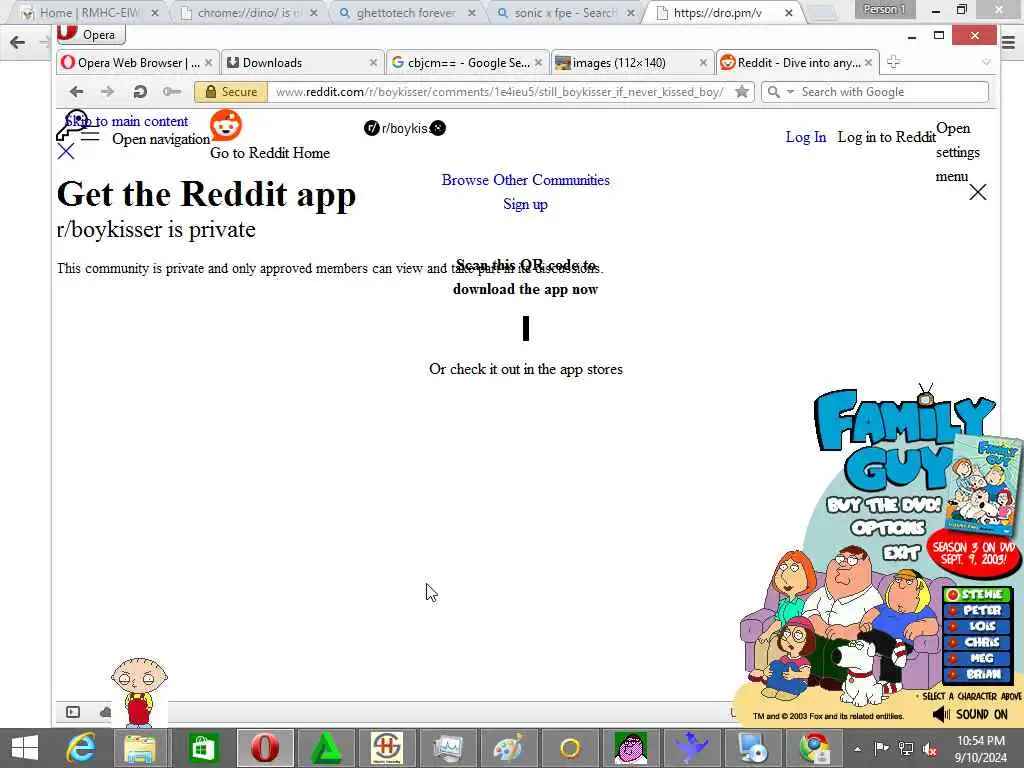Click the Opera address bar URL
The width and height of the screenshot is (1024, 768).
coord(499,92)
